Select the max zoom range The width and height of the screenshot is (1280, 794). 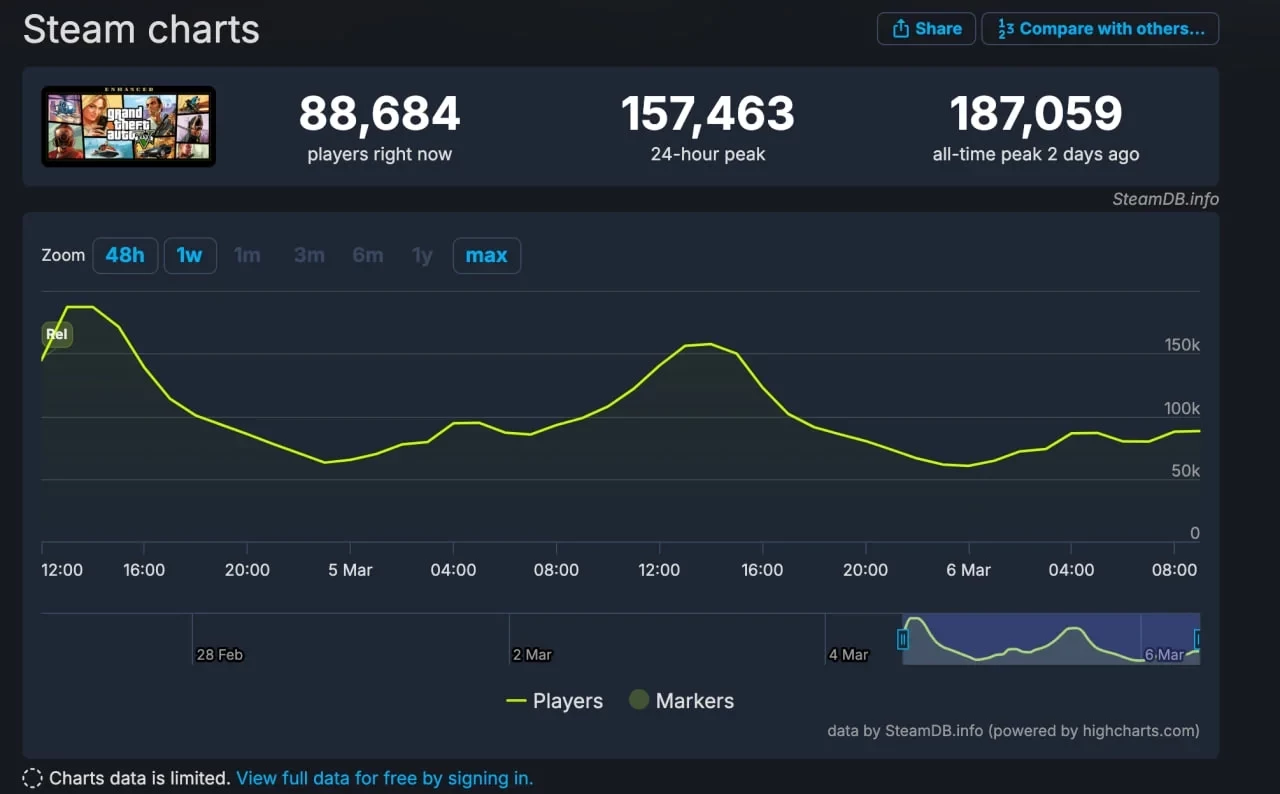486,255
